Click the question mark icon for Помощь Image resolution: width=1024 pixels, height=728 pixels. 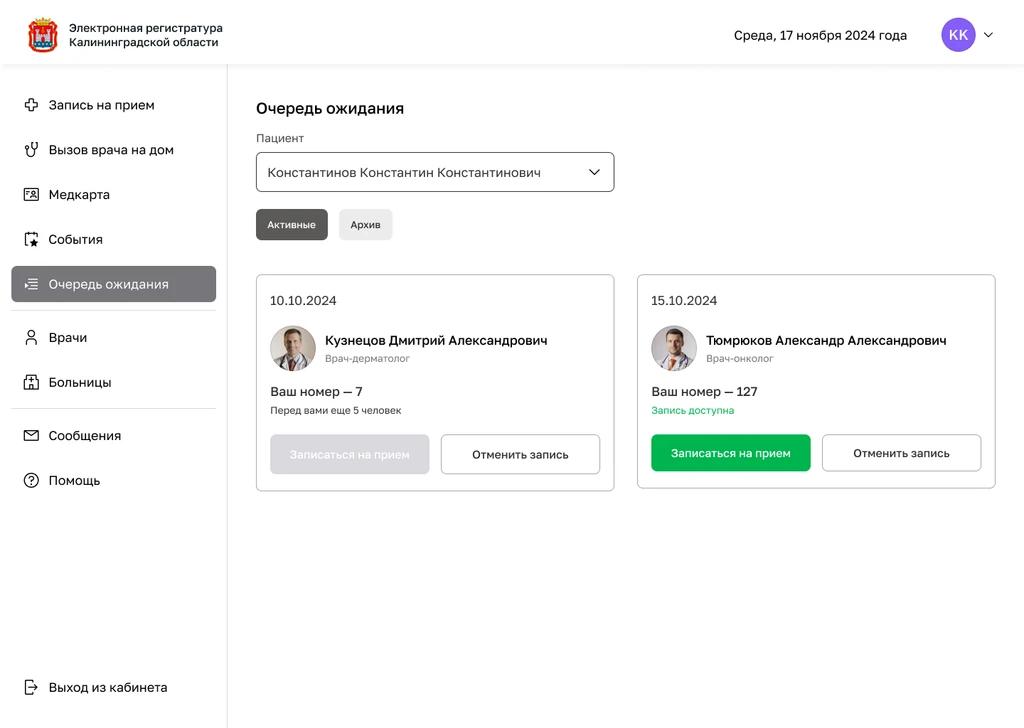click(x=31, y=481)
